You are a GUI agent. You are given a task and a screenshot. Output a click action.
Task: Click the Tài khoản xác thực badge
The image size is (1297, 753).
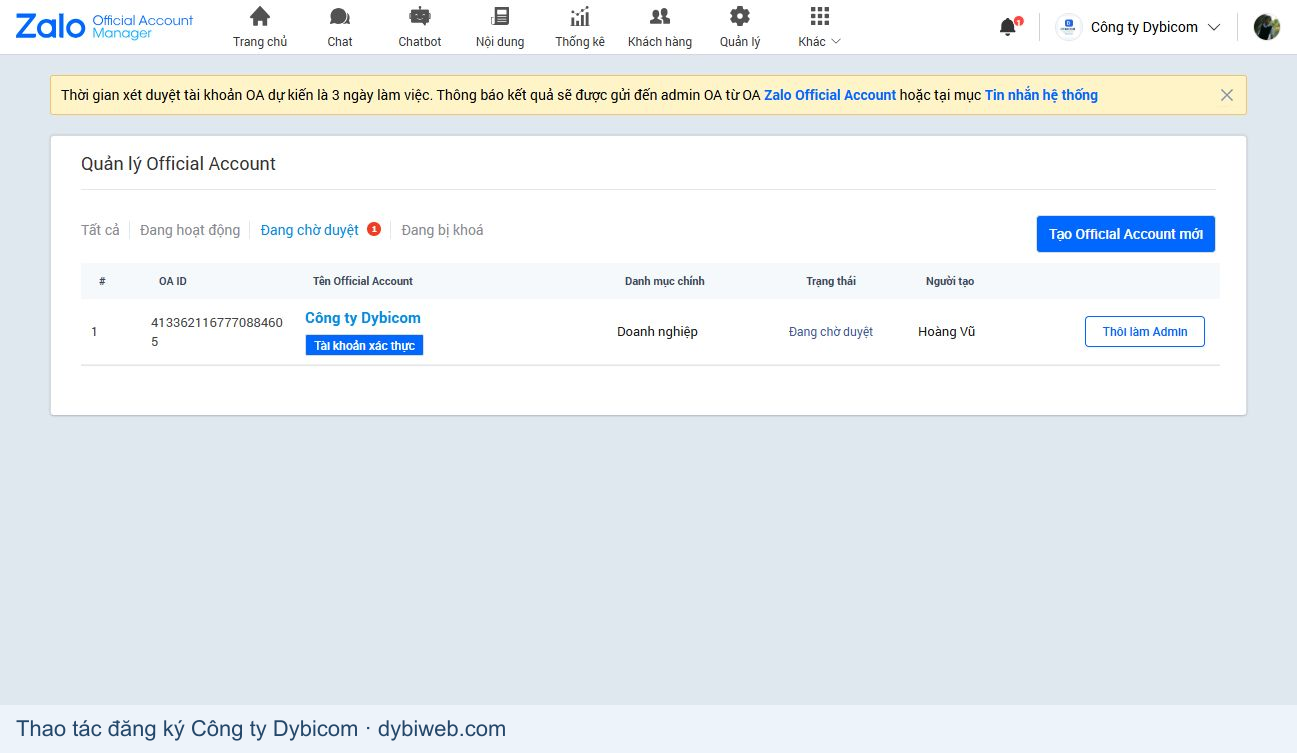click(364, 345)
